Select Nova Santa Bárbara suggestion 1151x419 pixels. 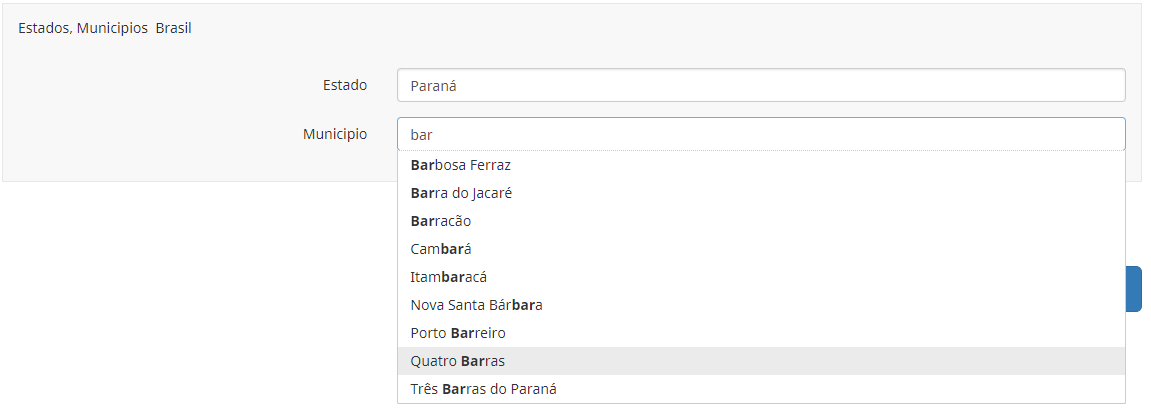pyautogui.click(x=476, y=305)
